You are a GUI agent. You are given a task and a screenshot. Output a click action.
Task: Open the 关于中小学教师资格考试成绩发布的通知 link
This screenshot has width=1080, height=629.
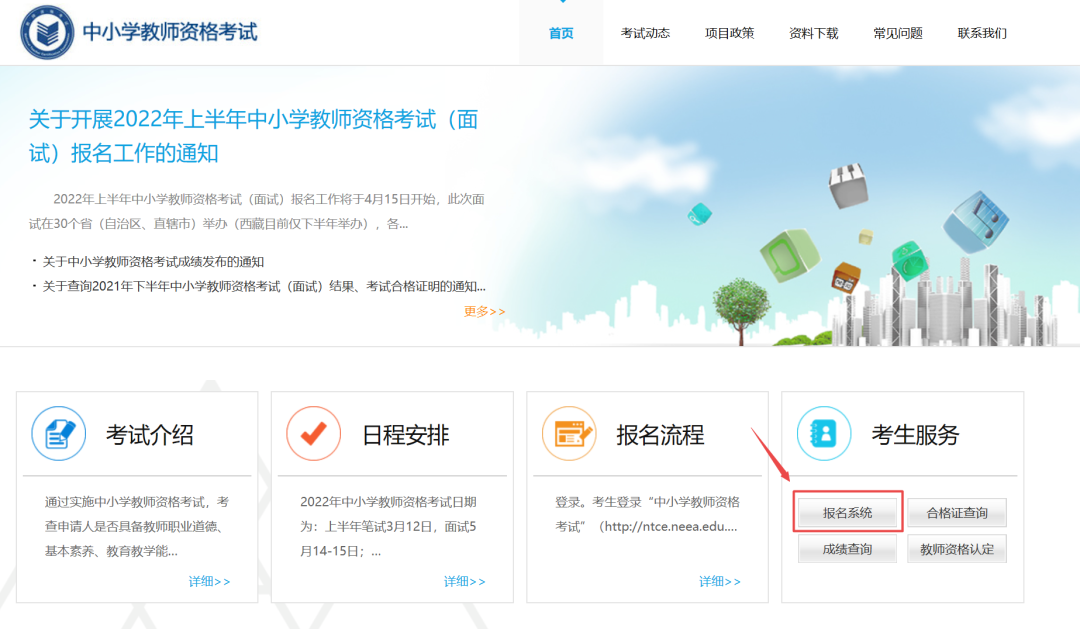(x=153, y=261)
